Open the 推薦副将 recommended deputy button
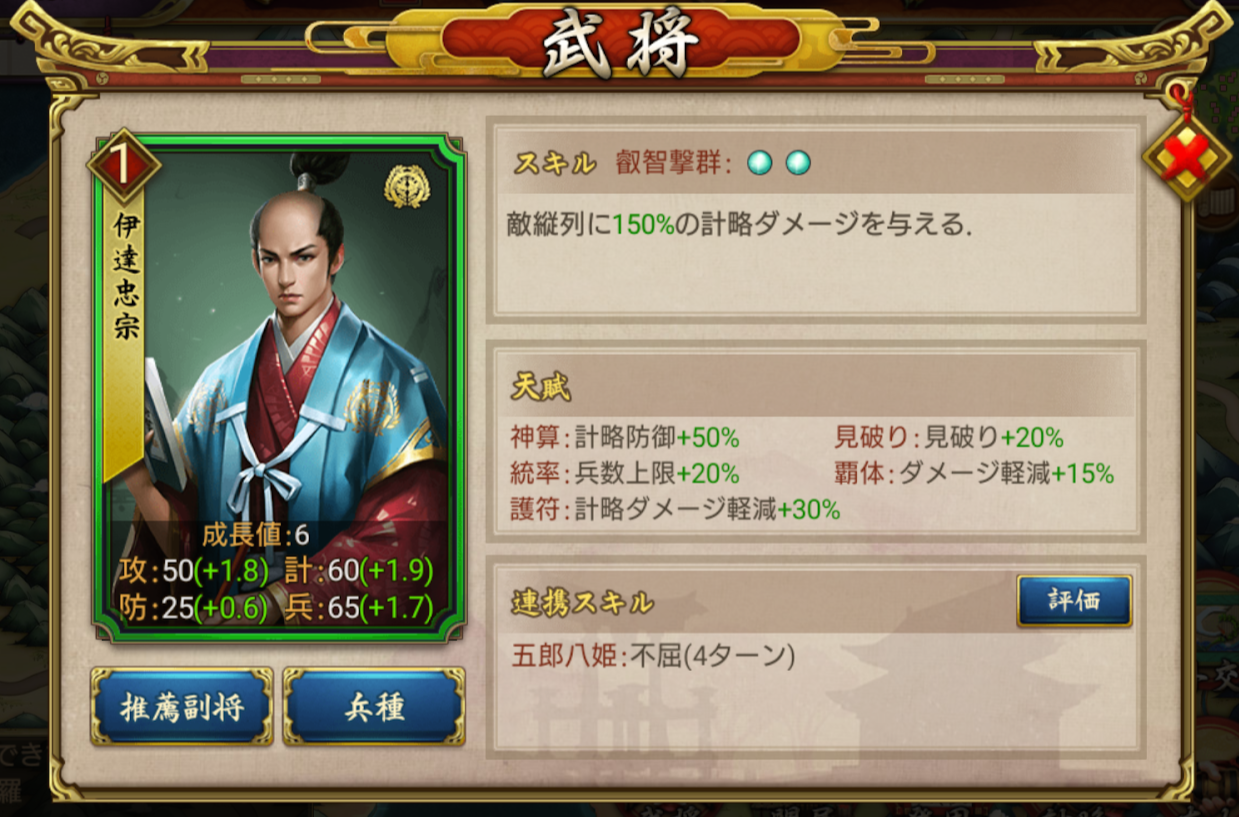Viewport: 1239px width, 817px height. coord(181,707)
